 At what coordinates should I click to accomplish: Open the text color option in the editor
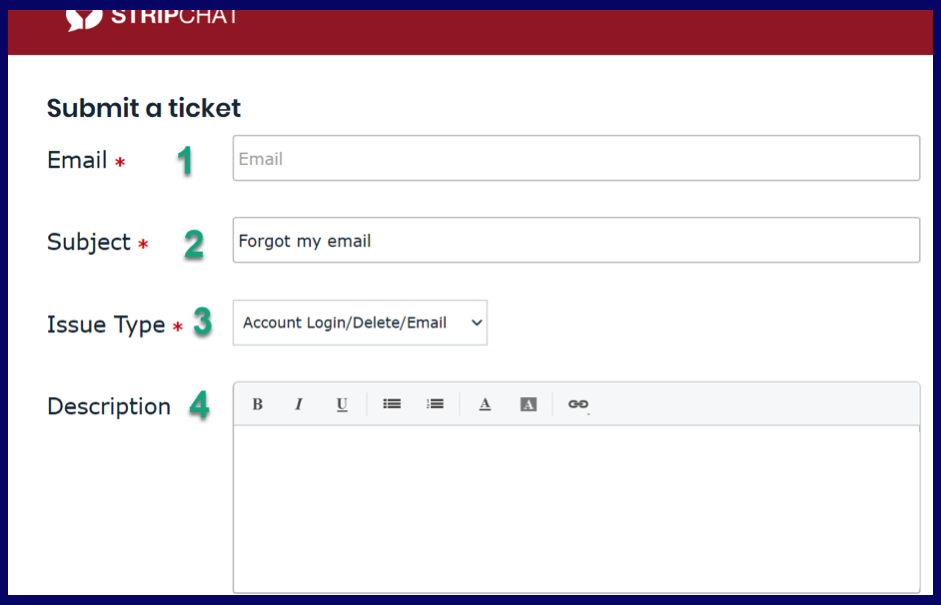(485, 403)
